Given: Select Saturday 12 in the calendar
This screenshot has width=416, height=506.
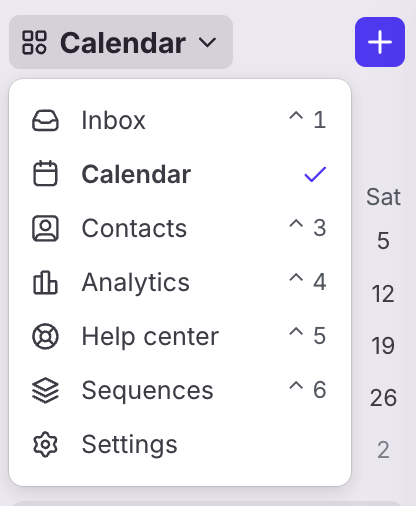Looking at the screenshot, I should (x=383, y=294).
